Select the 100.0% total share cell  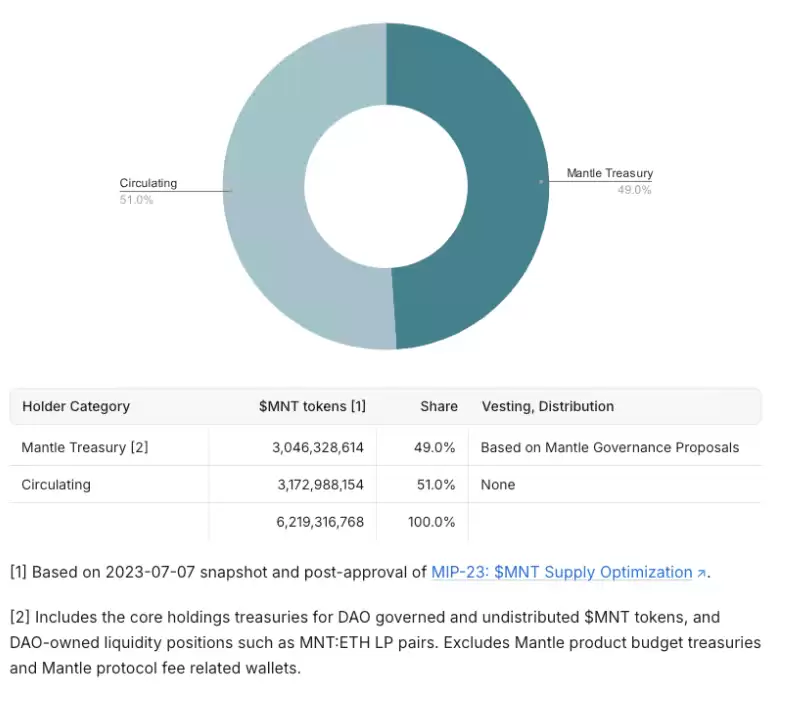pos(431,522)
